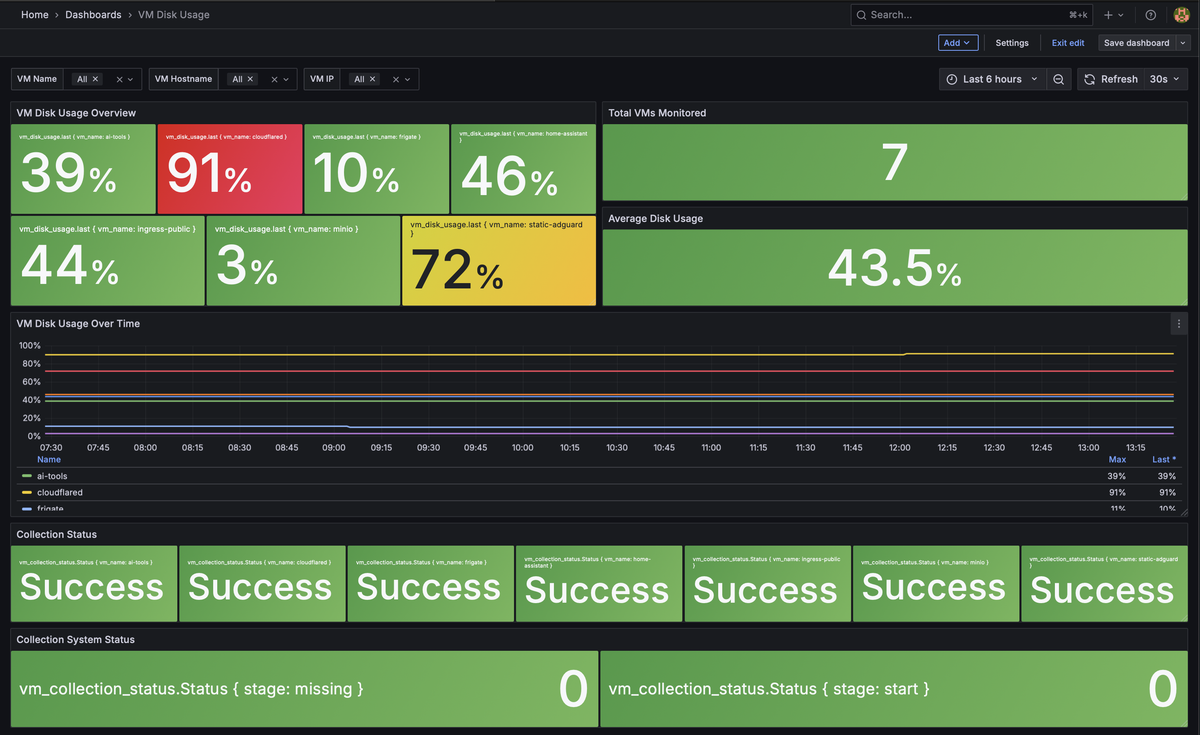Viewport: 1200px width, 735px height.
Task: Click the plus icon to create new content
Action: 1106,15
